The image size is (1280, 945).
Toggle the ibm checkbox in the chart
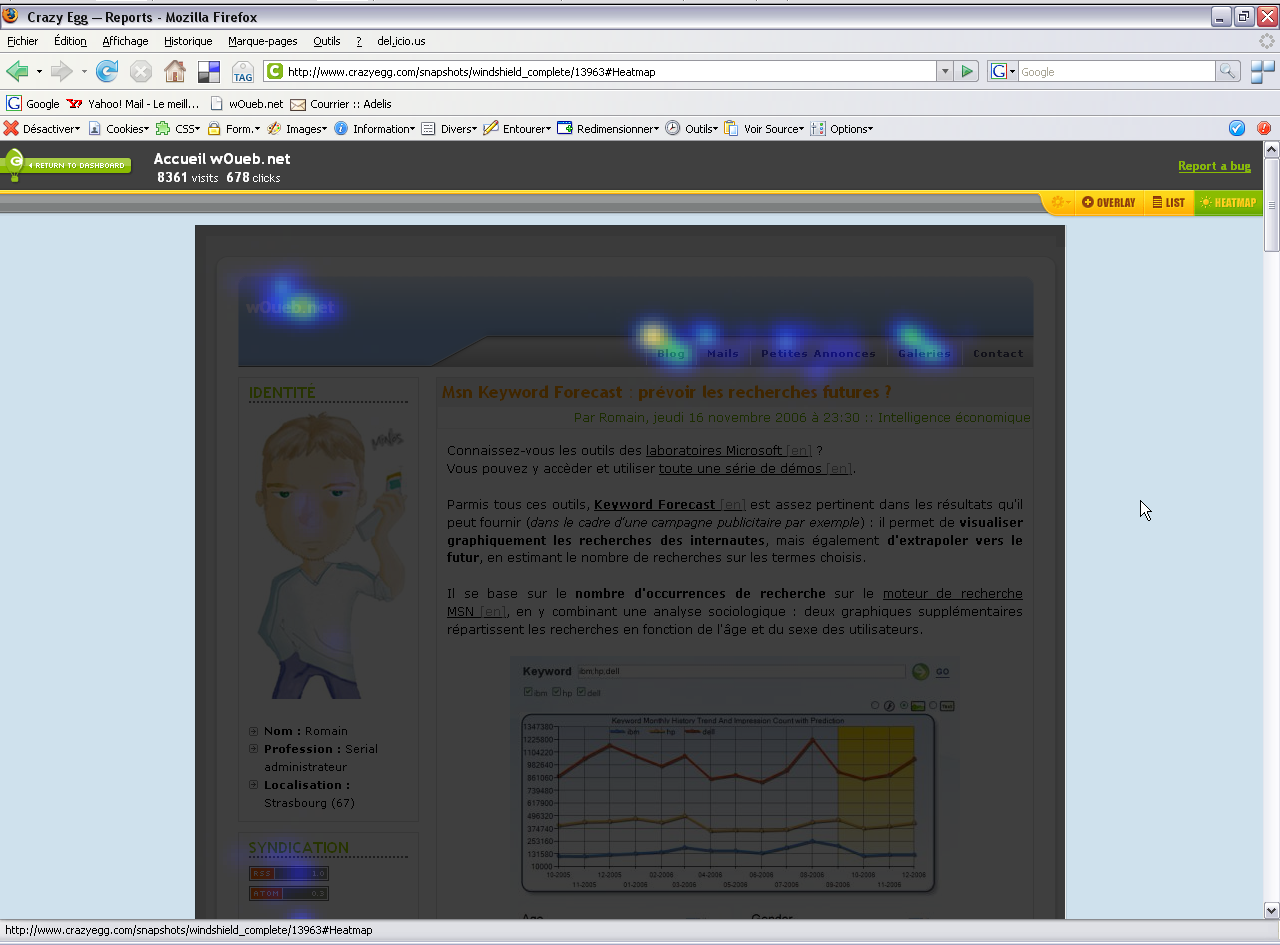click(528, 692)
